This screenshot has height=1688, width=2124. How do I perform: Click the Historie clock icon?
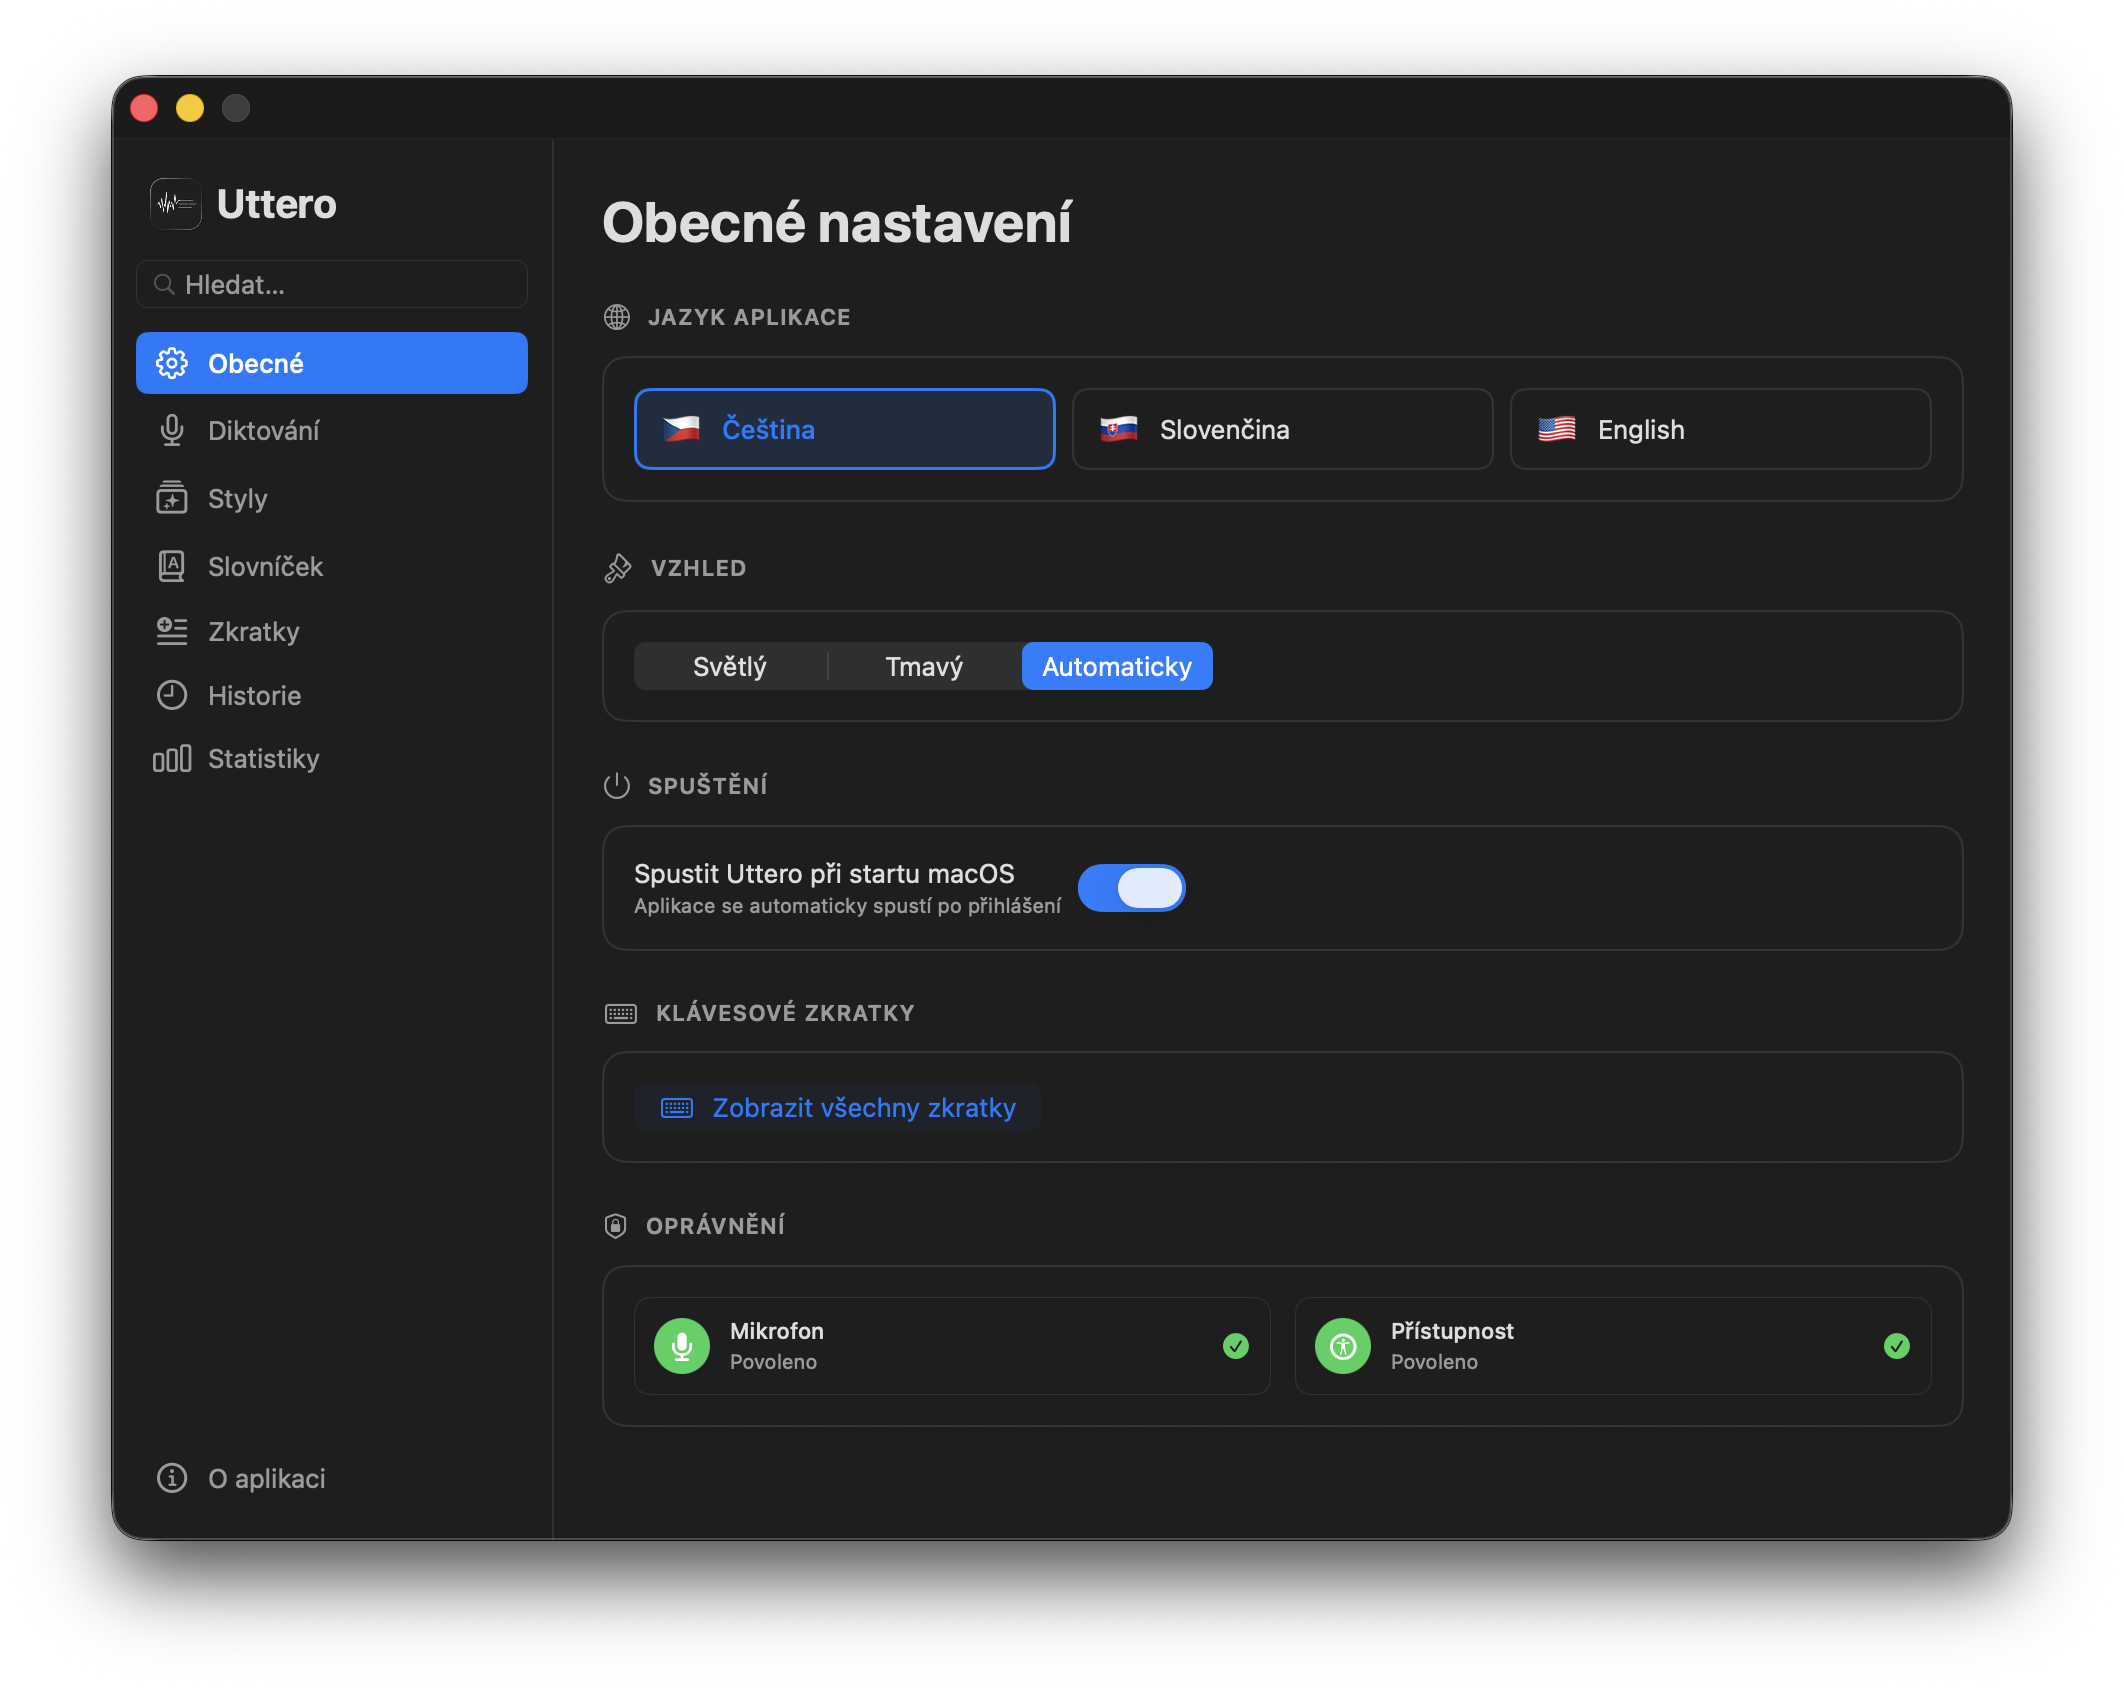pos(172,695)
